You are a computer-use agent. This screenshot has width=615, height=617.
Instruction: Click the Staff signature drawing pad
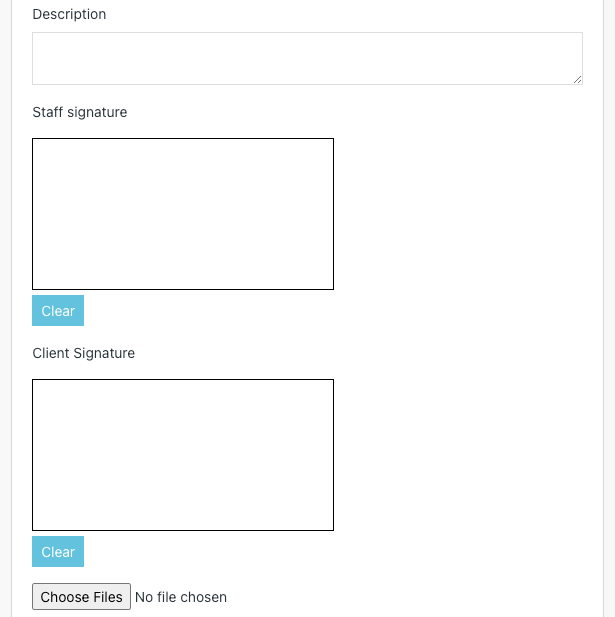coord(183,214)
